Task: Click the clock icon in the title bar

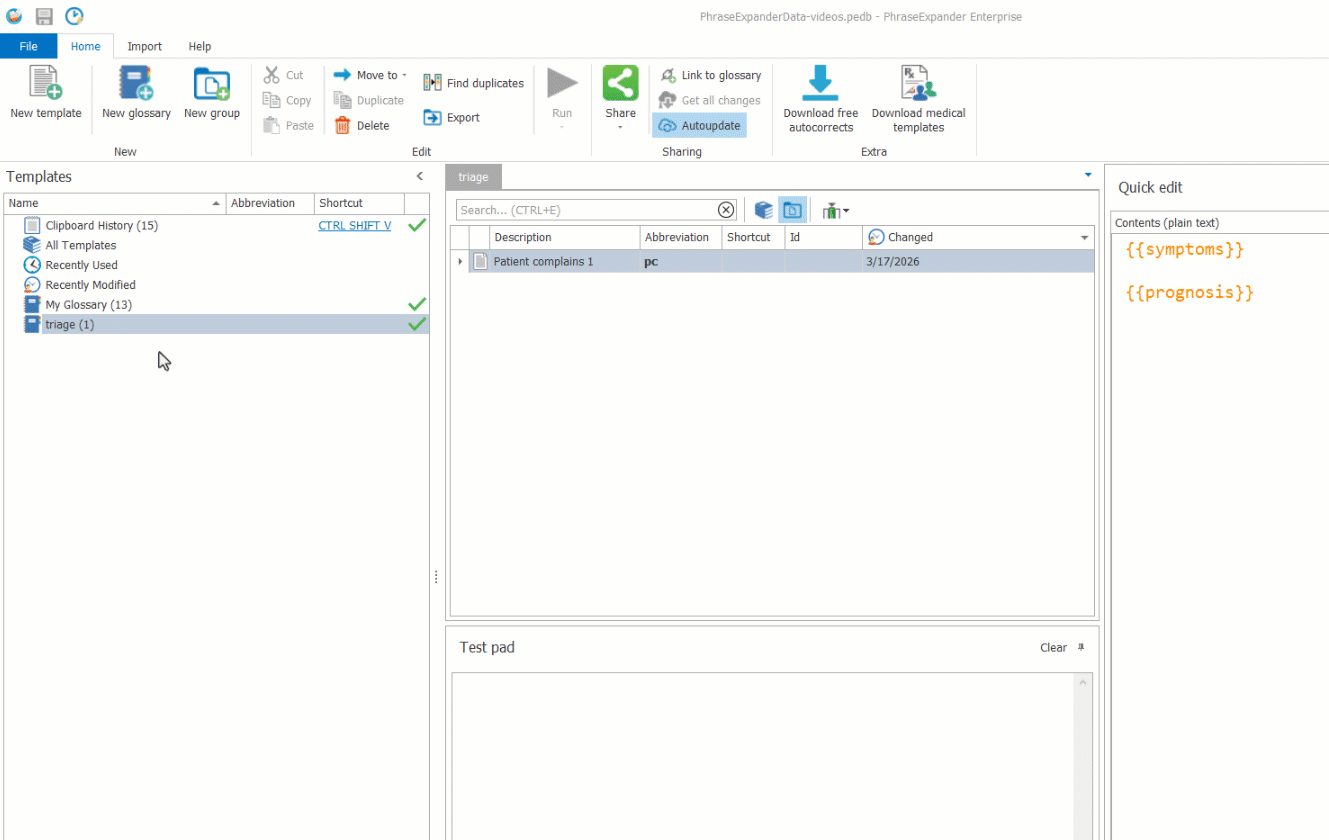Action: (74, 16)
